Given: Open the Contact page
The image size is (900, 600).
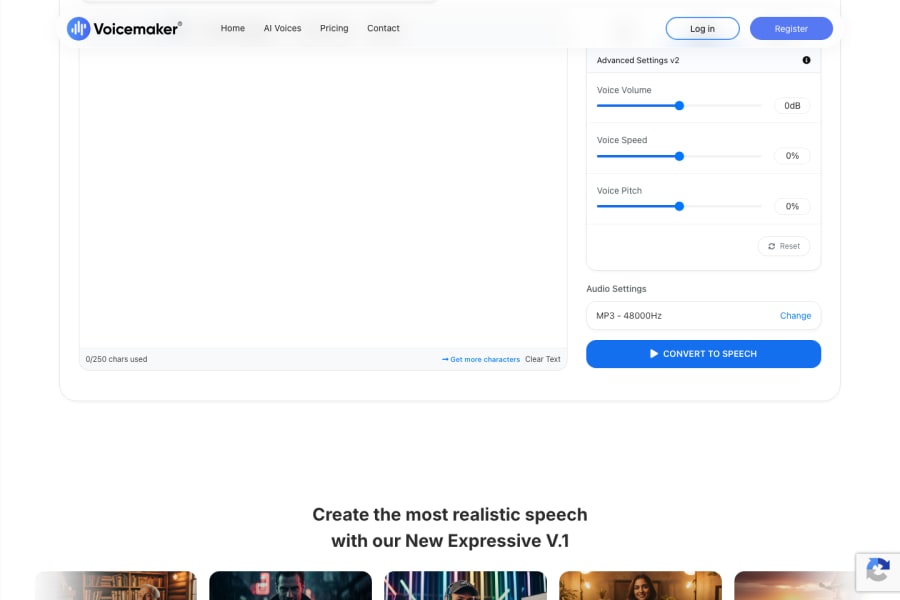Looking at the screenshot, I should click(x=383, y=28).
